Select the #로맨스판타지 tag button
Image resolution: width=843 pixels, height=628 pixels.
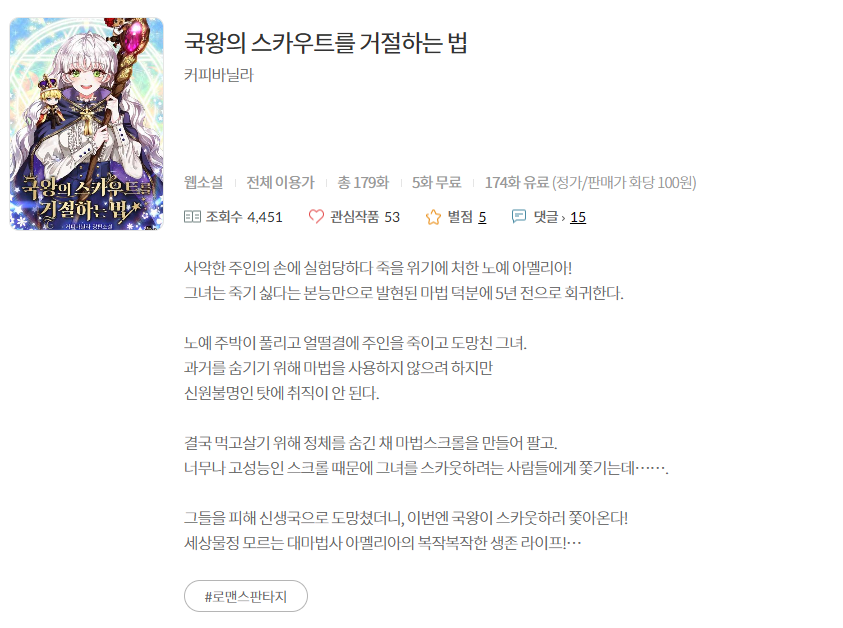click(246, 596)
